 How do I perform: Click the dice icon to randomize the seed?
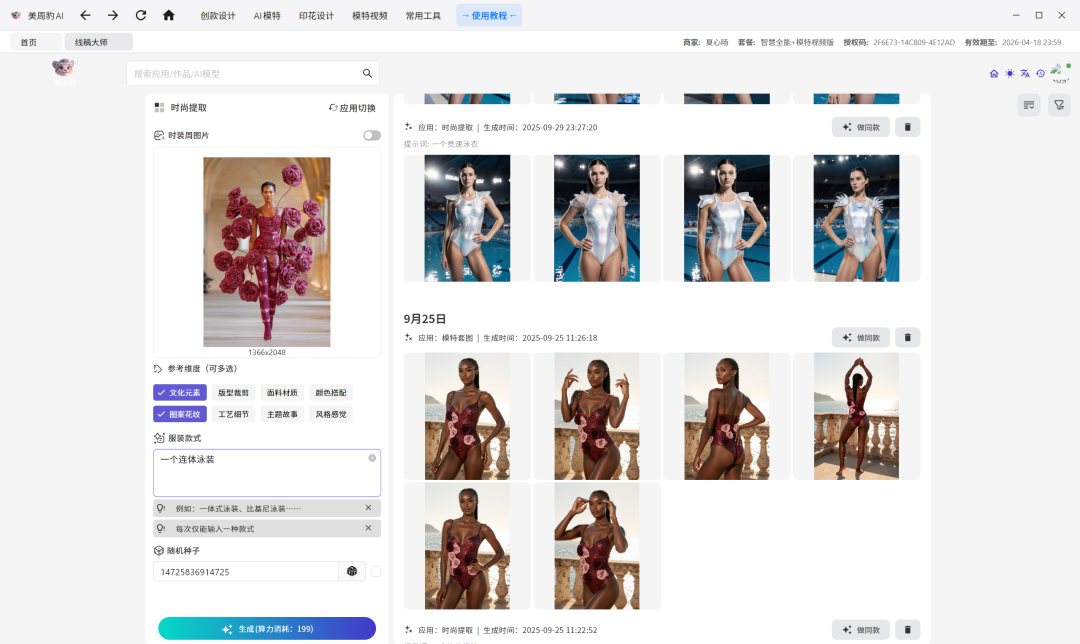pos(352,571)
